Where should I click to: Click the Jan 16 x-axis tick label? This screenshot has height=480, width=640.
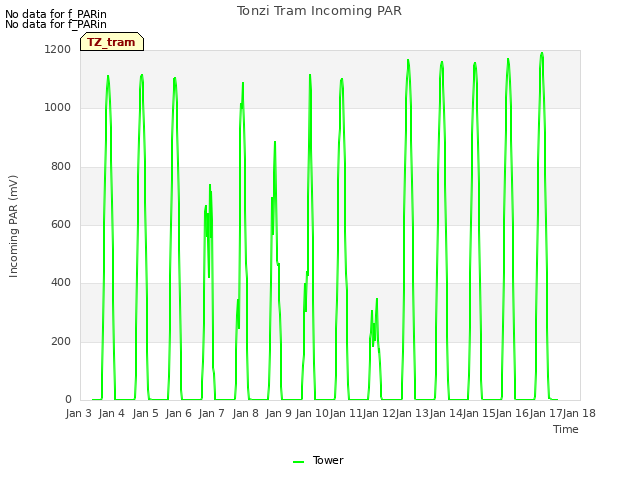point(513,413)
